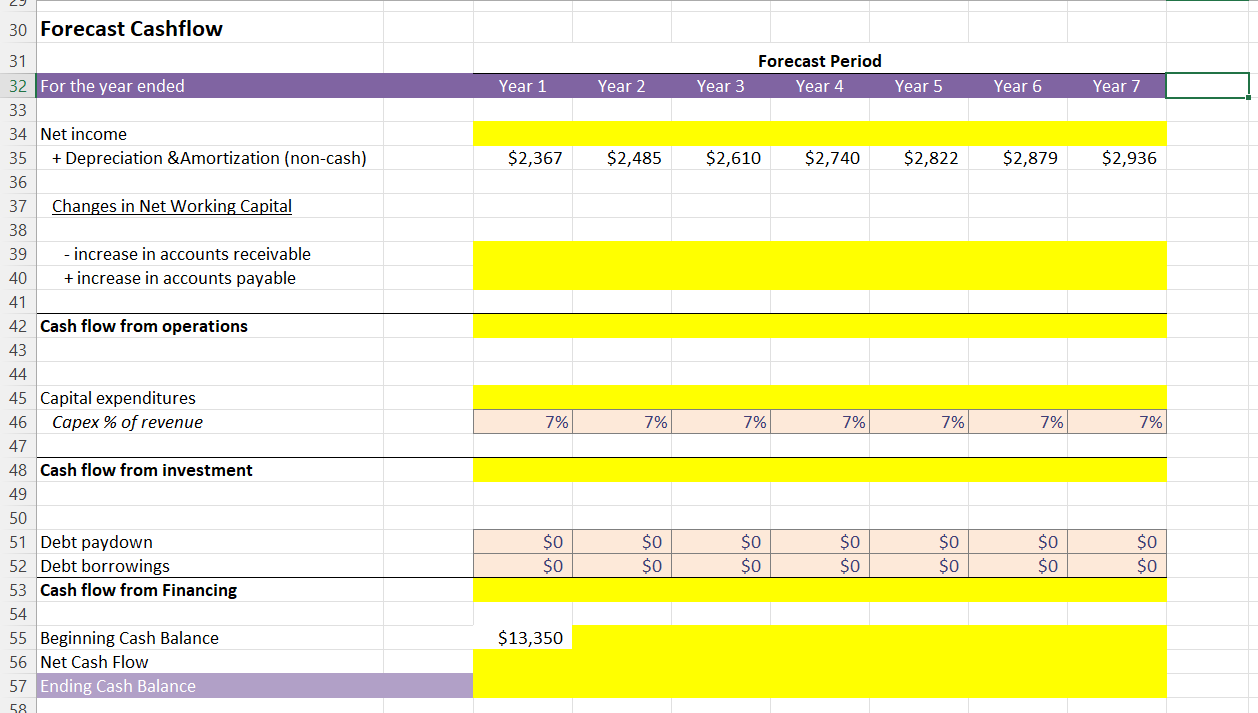
Task: Click Year 3 Debt borrowings $0 cell
Action: pyautogui.click(x=720, y=566)
